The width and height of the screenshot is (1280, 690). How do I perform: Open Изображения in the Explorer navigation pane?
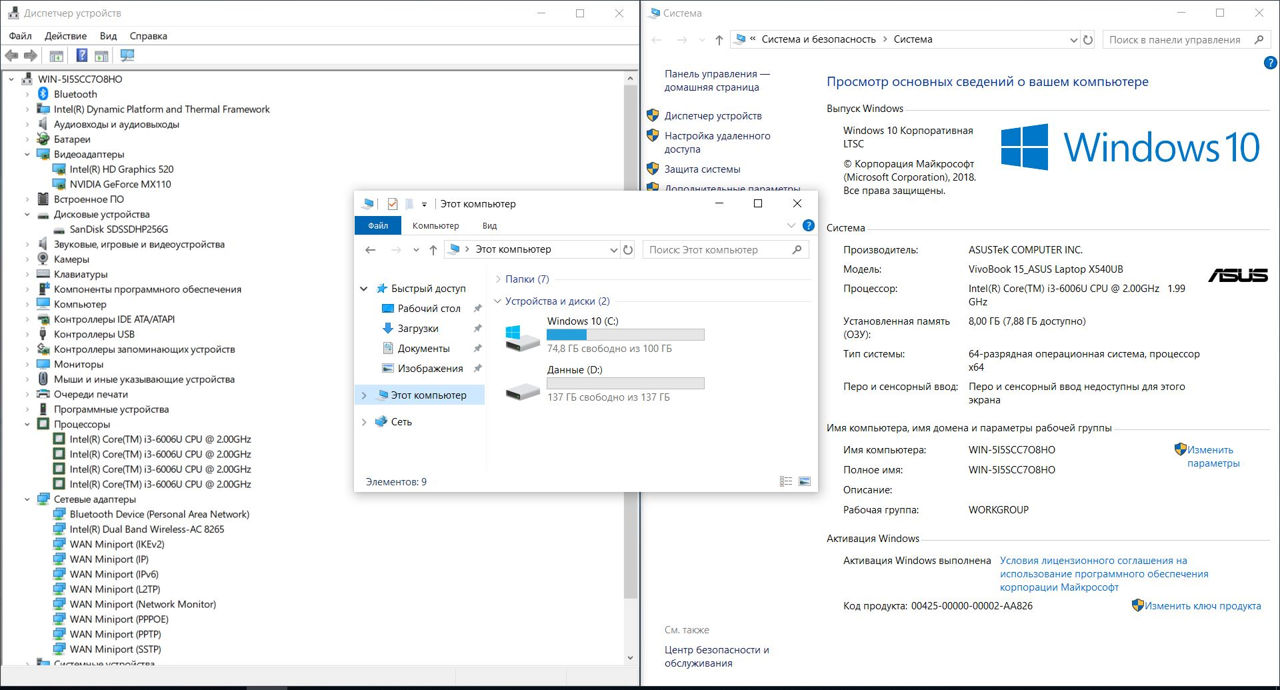click(x=430, y=369)
